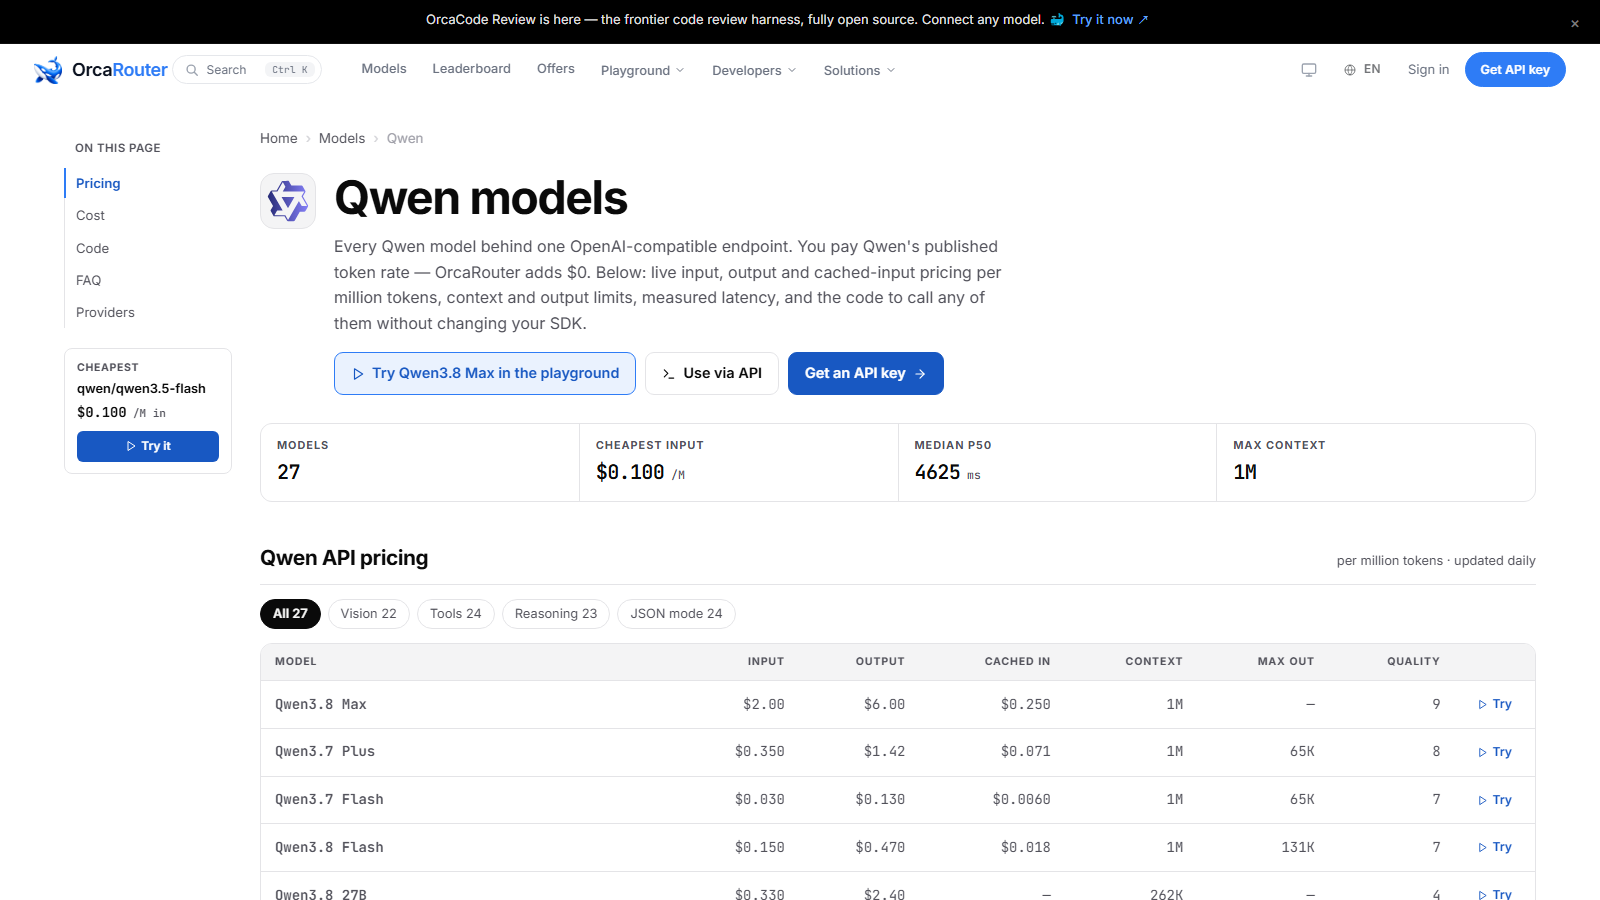This screenshot has height=900, width=1600.
Task: Go to Models in the top nav
Action: pyautogui.click(x=384, y=69)
